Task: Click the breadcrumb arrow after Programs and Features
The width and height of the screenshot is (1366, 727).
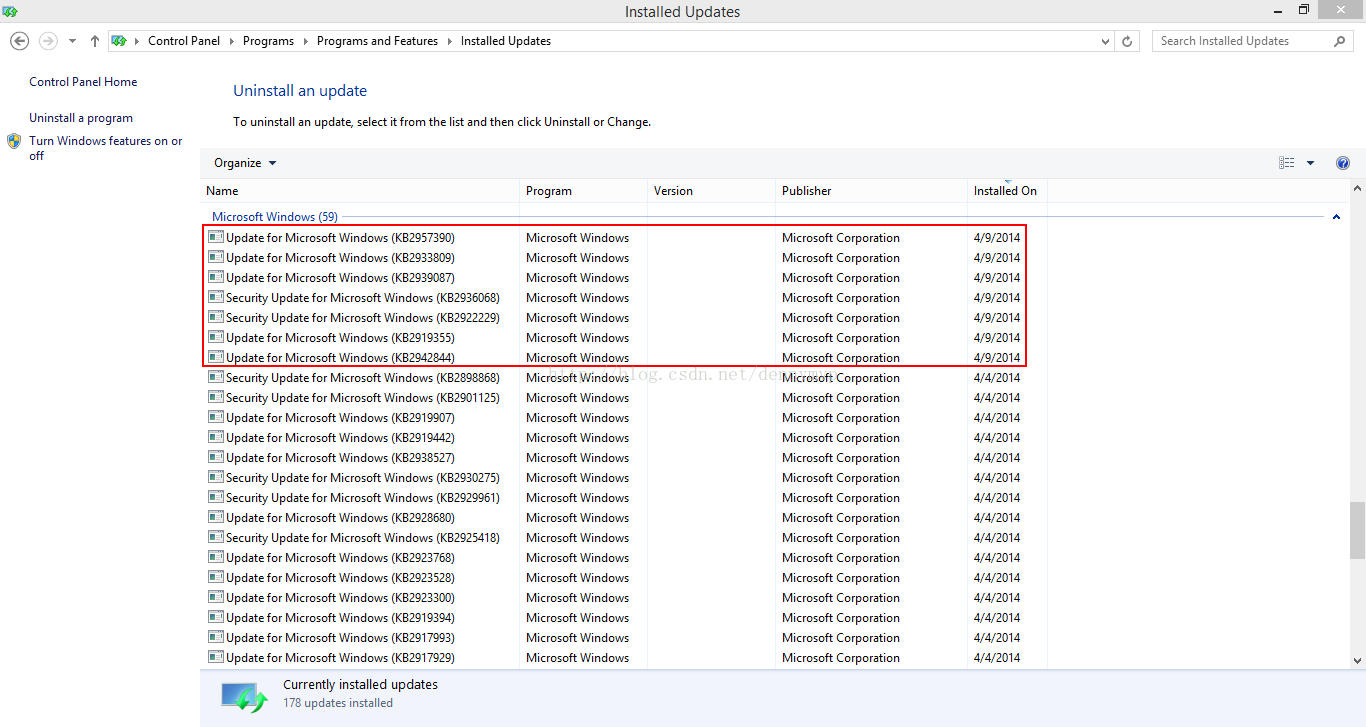Action: point(449,41)
